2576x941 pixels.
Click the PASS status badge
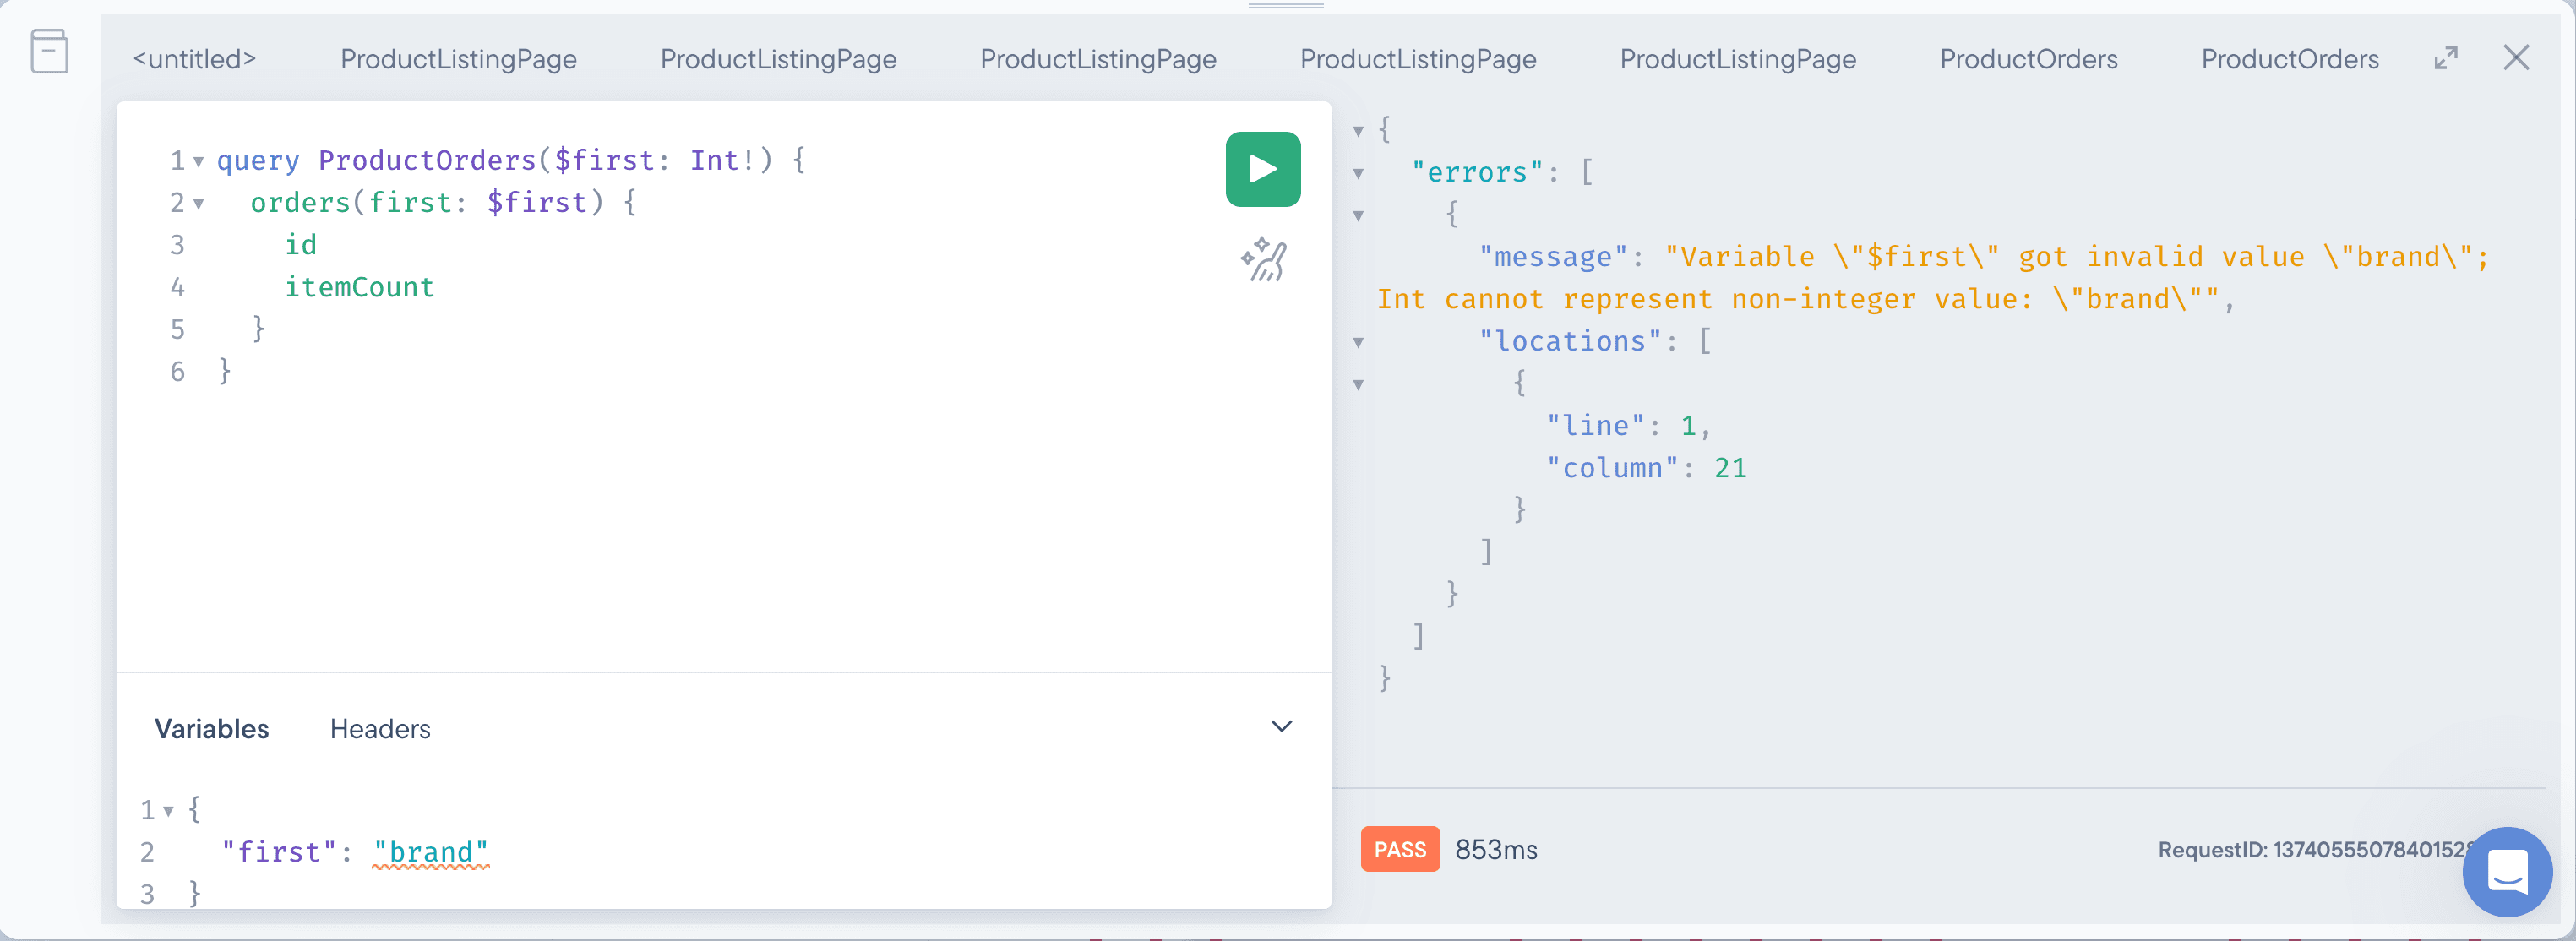(1397, 849)
